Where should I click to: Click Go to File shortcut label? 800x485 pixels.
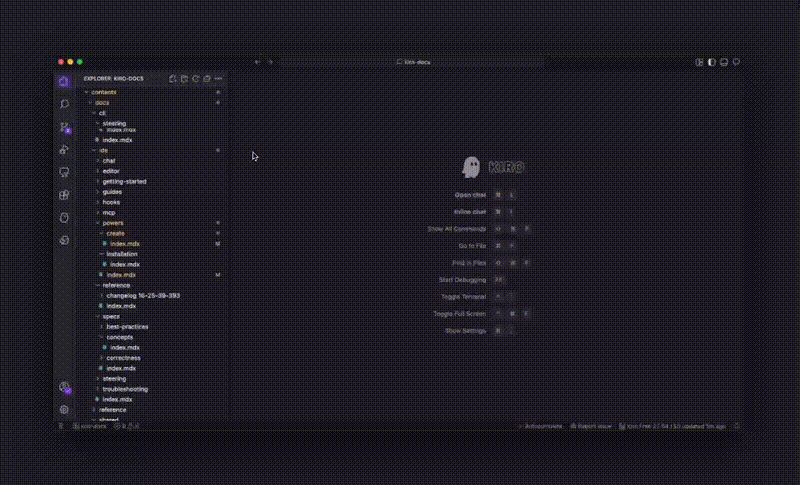click(472, 246)
